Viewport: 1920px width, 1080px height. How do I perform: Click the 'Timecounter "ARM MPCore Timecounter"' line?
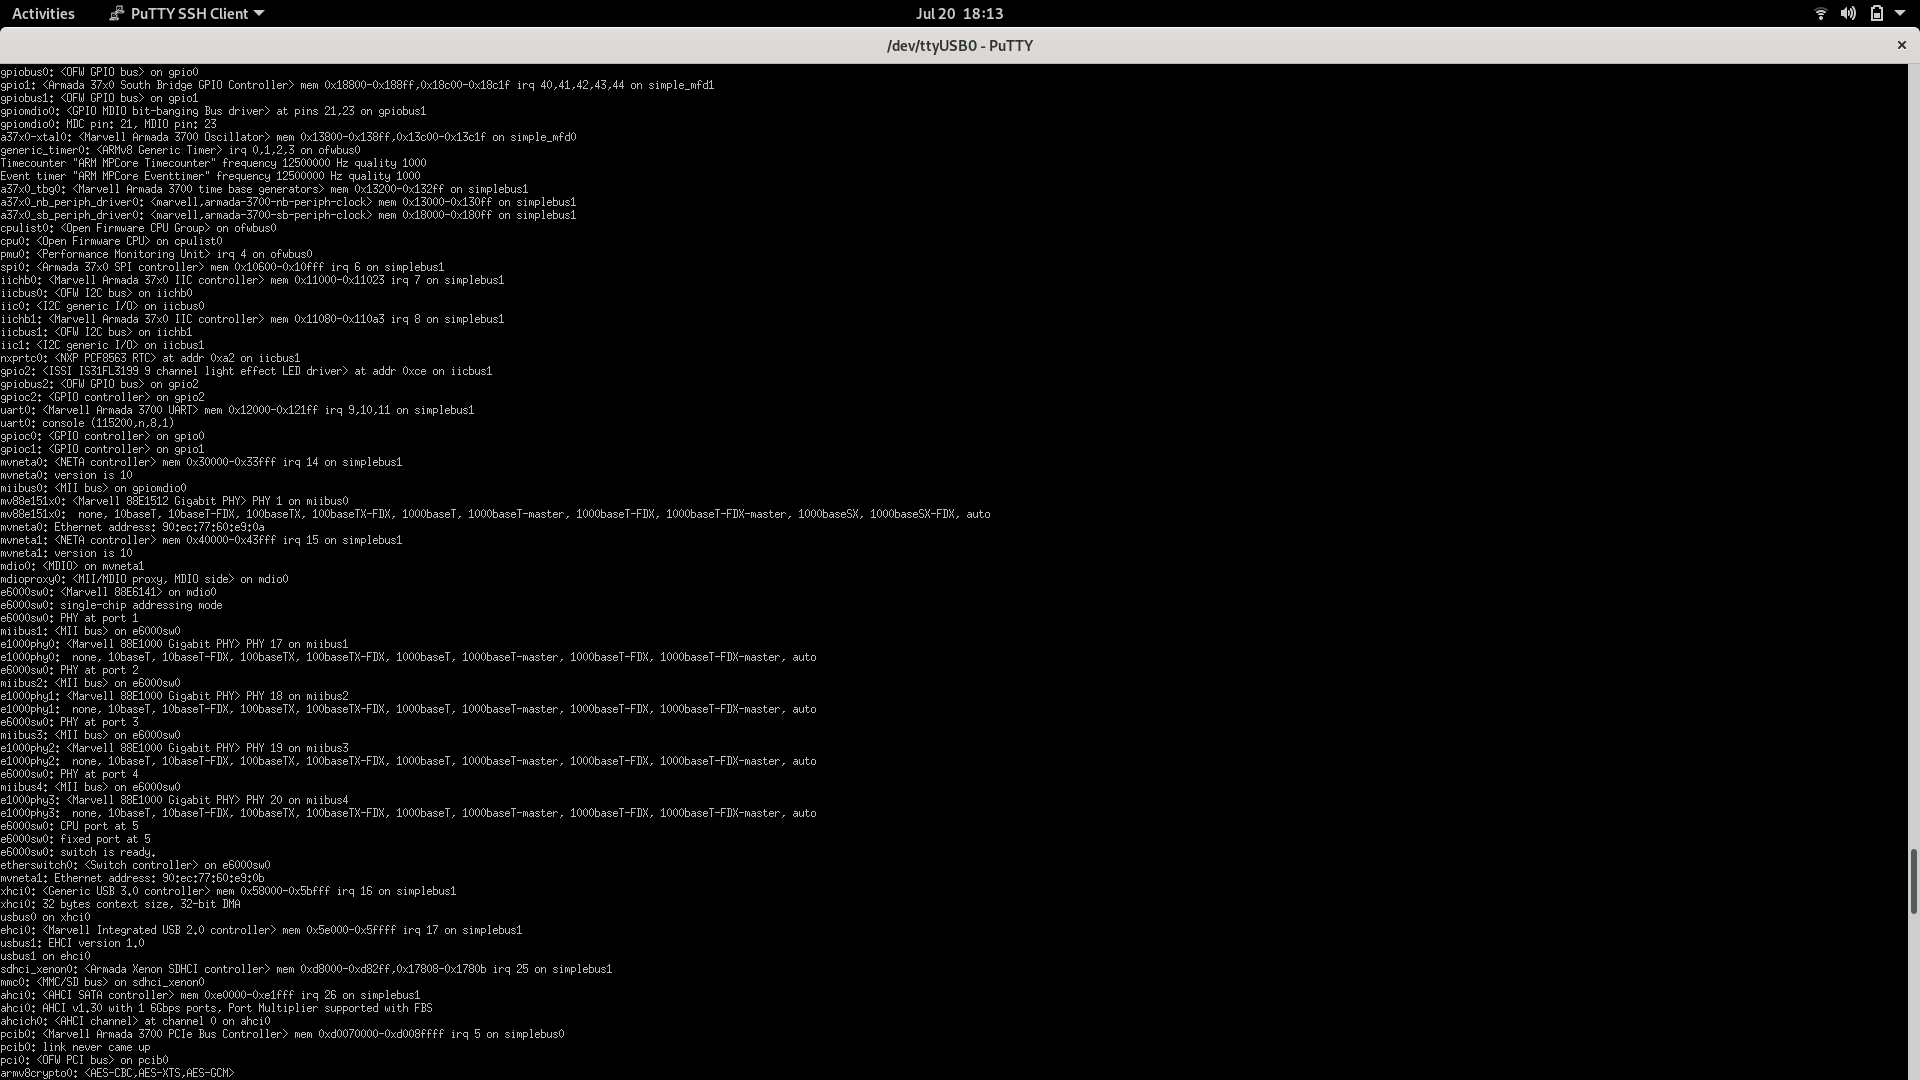click(x=213, y=163)
